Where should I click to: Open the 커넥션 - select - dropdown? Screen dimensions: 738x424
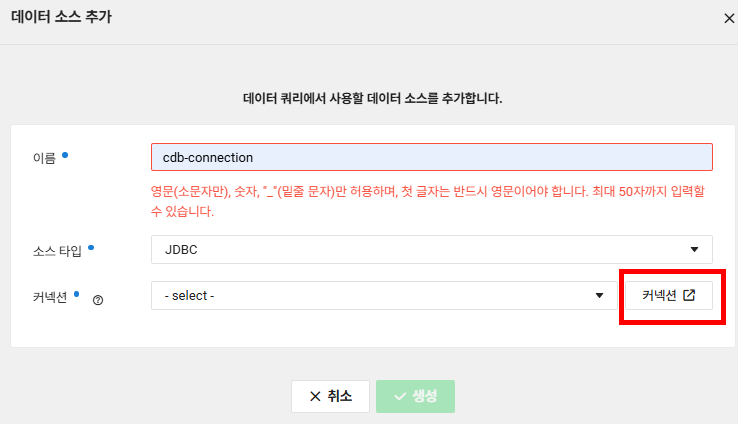click(x=384, y=296)
